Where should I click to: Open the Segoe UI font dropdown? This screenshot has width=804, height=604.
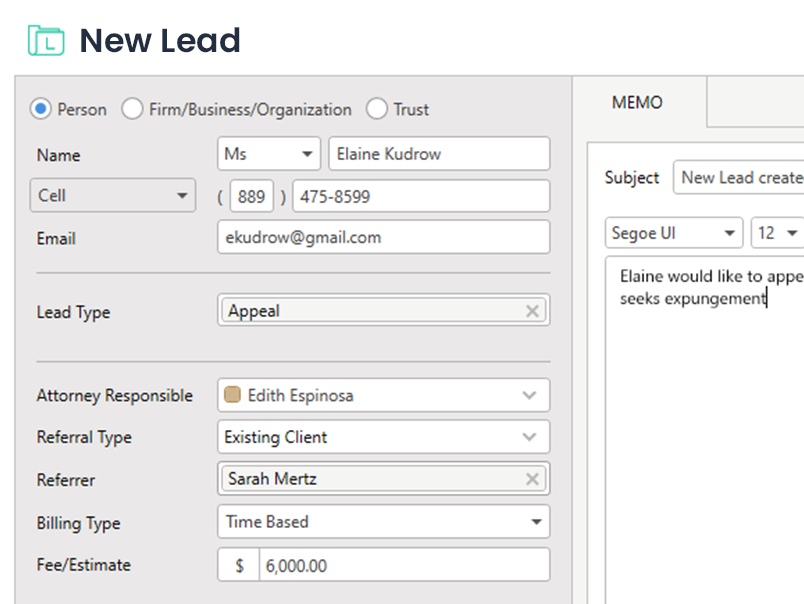[730, 233]
